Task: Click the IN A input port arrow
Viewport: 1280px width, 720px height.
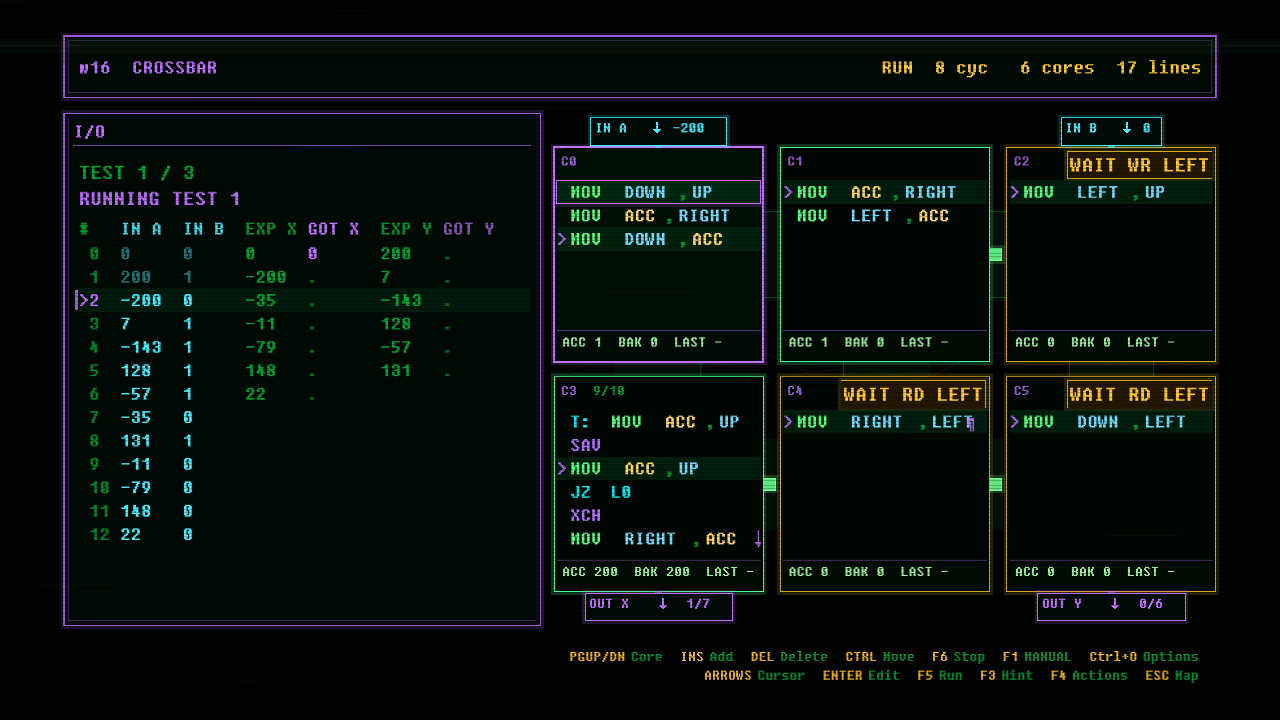Action: (x=657, y=128)
